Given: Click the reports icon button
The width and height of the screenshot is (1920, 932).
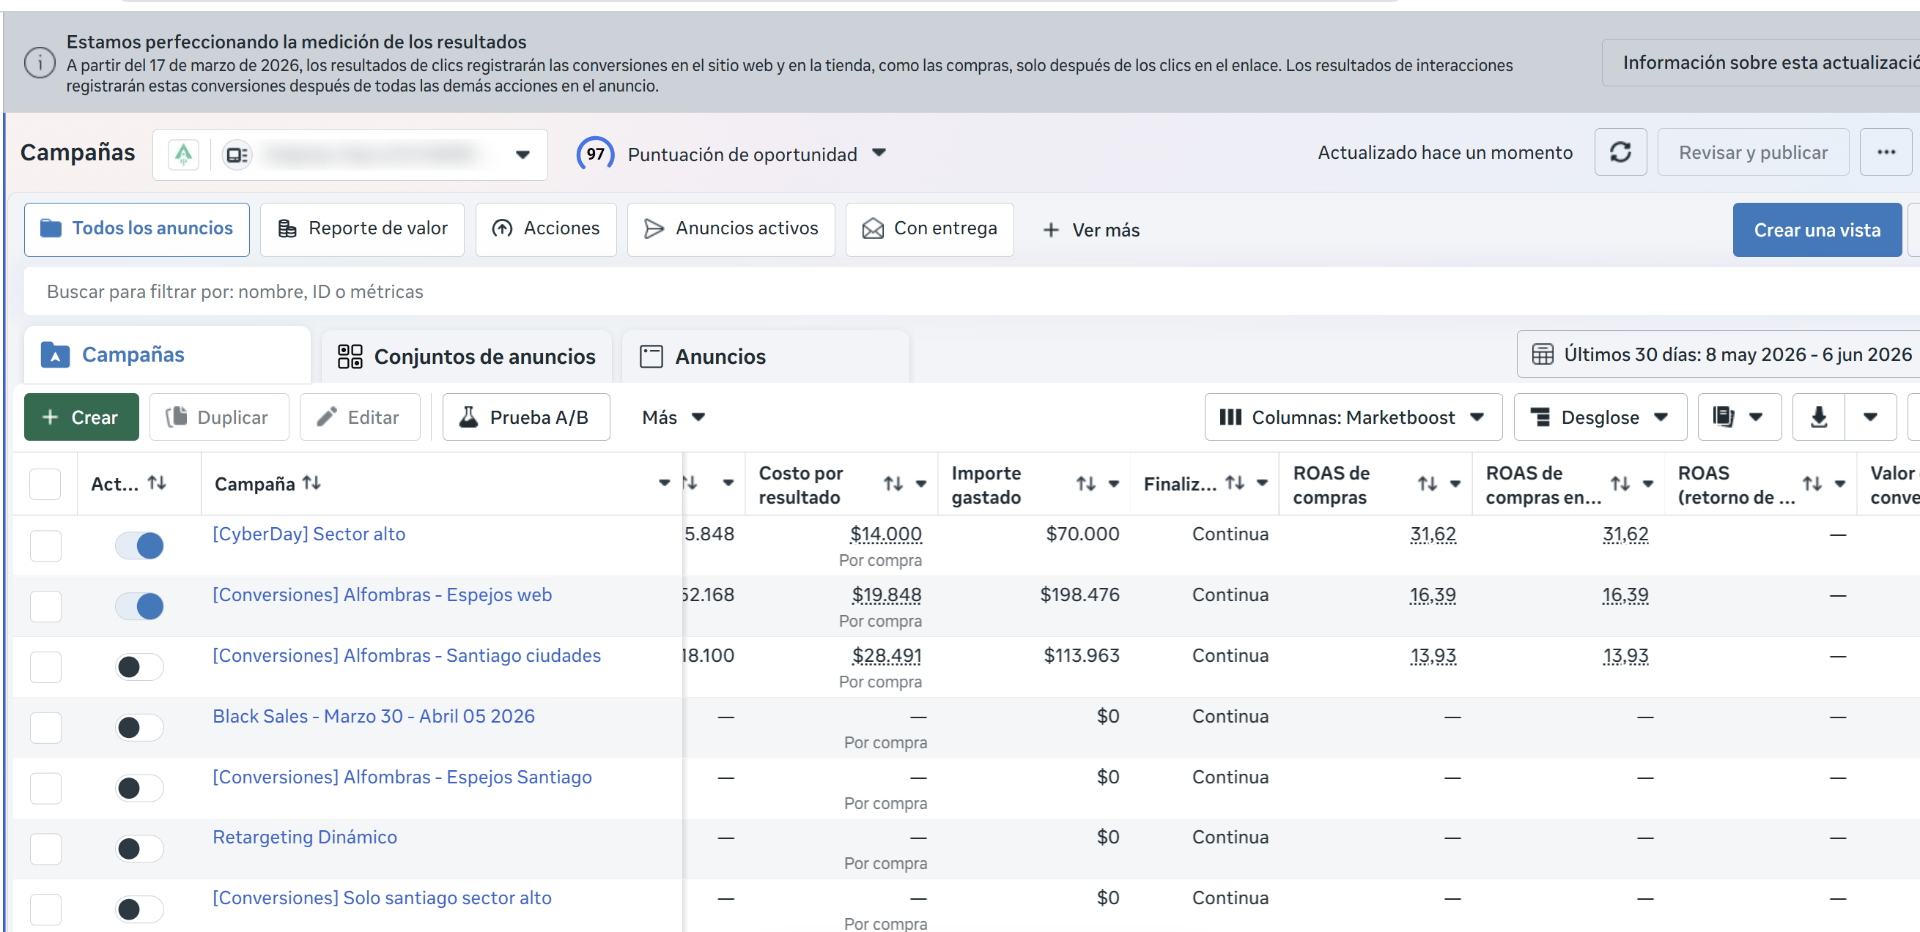Looking at the screenshot, I should coord(1740,417).
